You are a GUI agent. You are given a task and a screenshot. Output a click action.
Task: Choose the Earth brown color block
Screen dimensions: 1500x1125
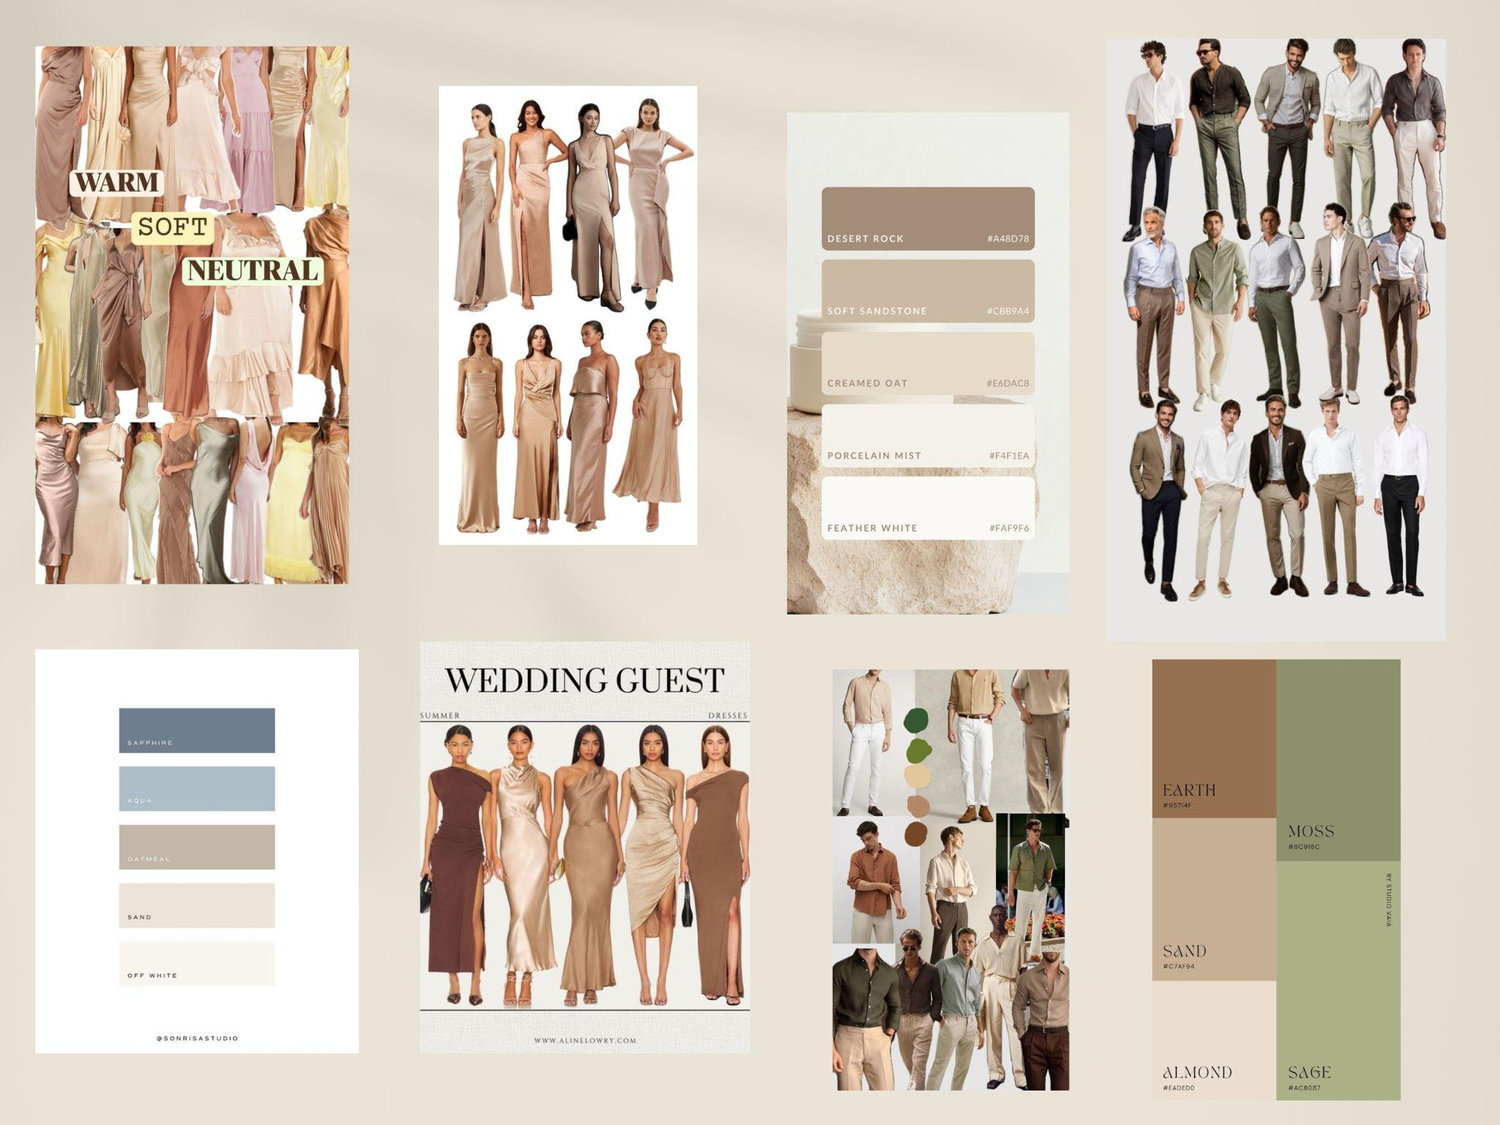coord(1214,738)
